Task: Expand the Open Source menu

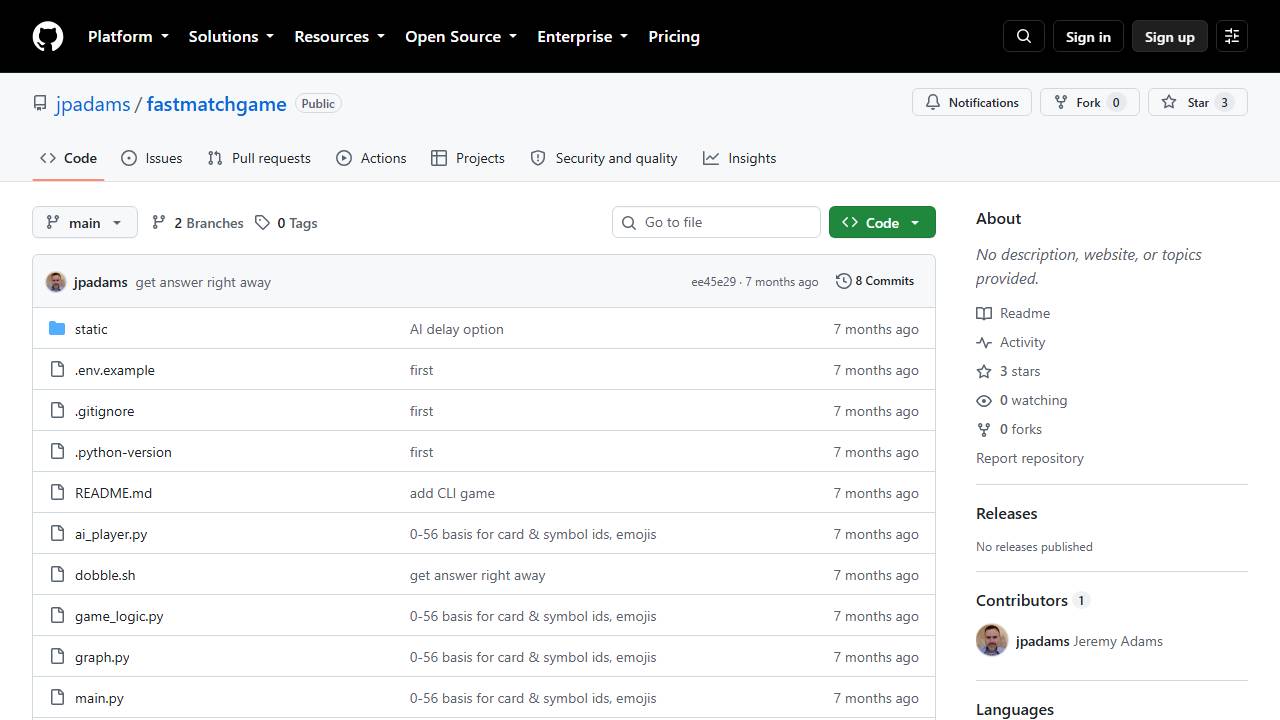Action: click(461, 36)
